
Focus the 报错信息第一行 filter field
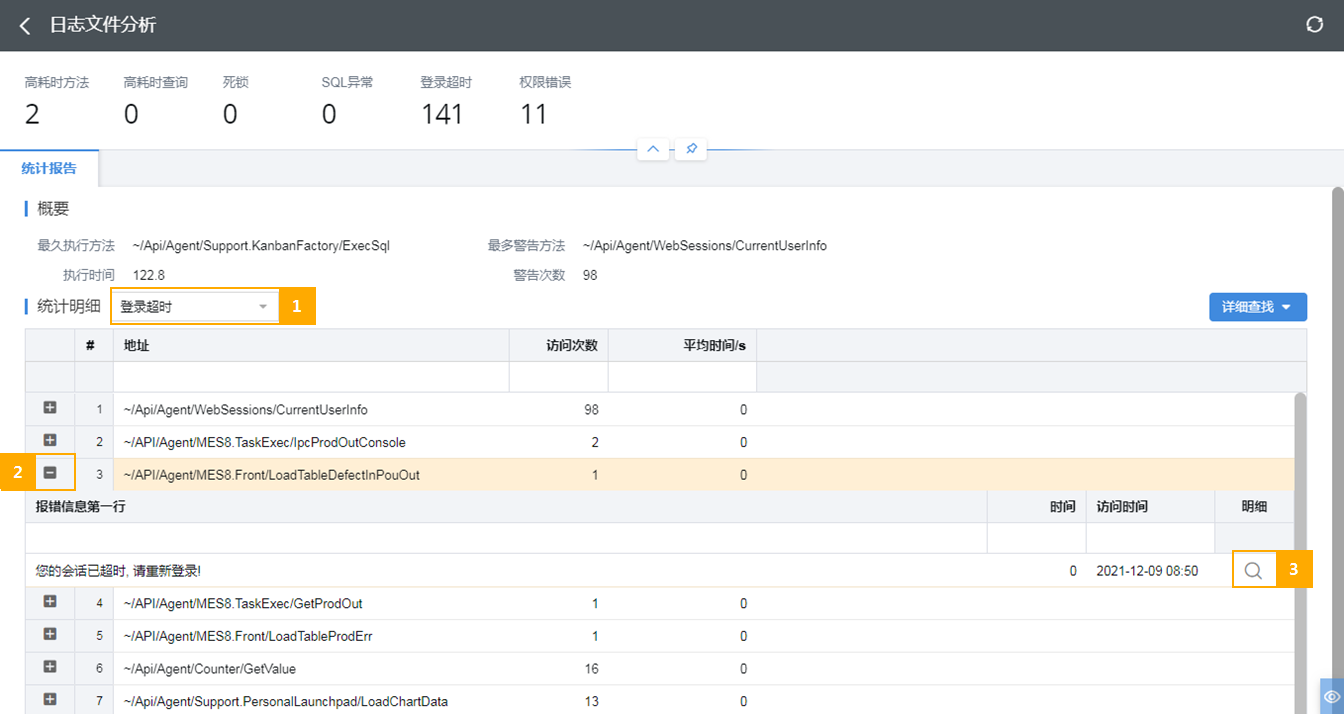pos(506,538)
